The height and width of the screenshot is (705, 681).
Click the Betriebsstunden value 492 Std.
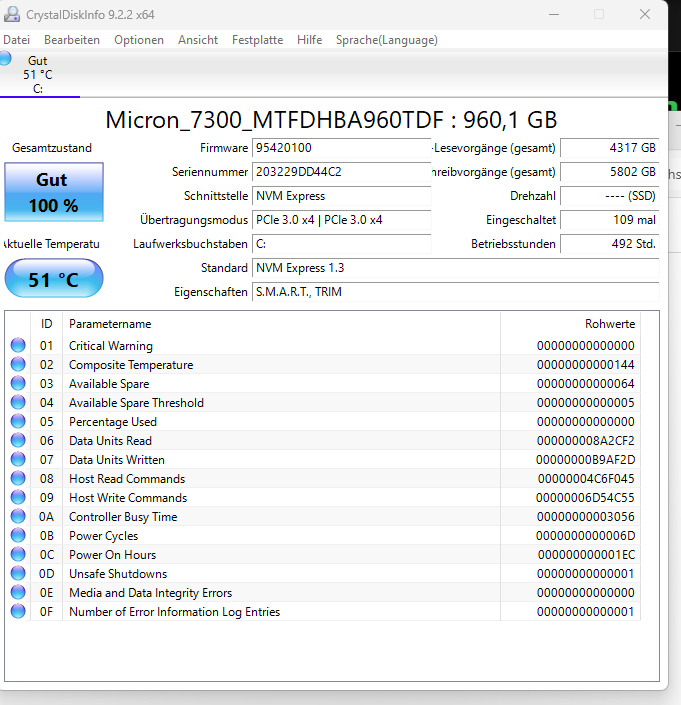click(610, 244)
